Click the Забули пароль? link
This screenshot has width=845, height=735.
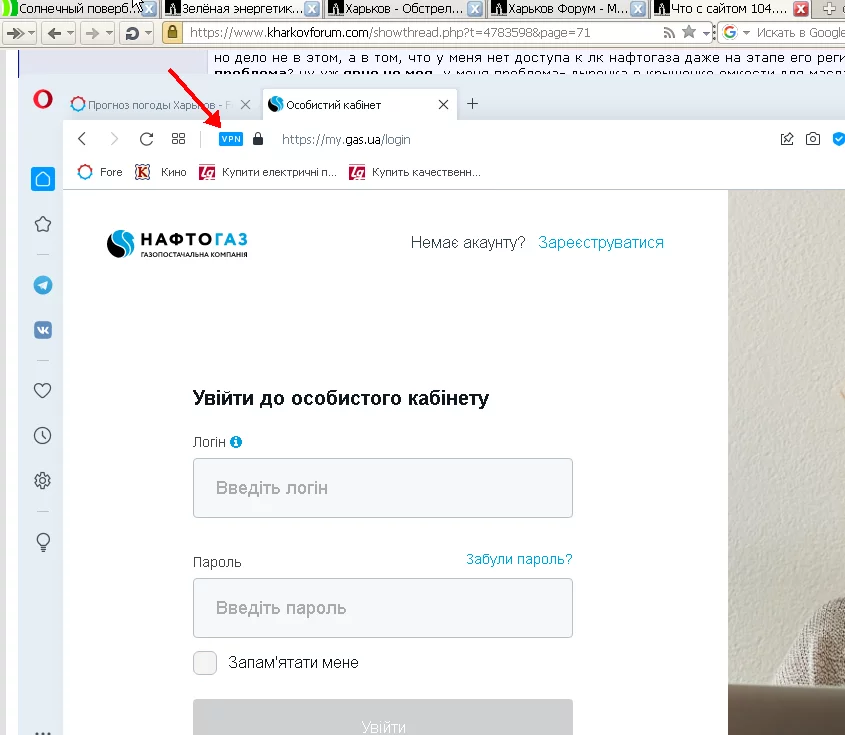pos(519,559)
